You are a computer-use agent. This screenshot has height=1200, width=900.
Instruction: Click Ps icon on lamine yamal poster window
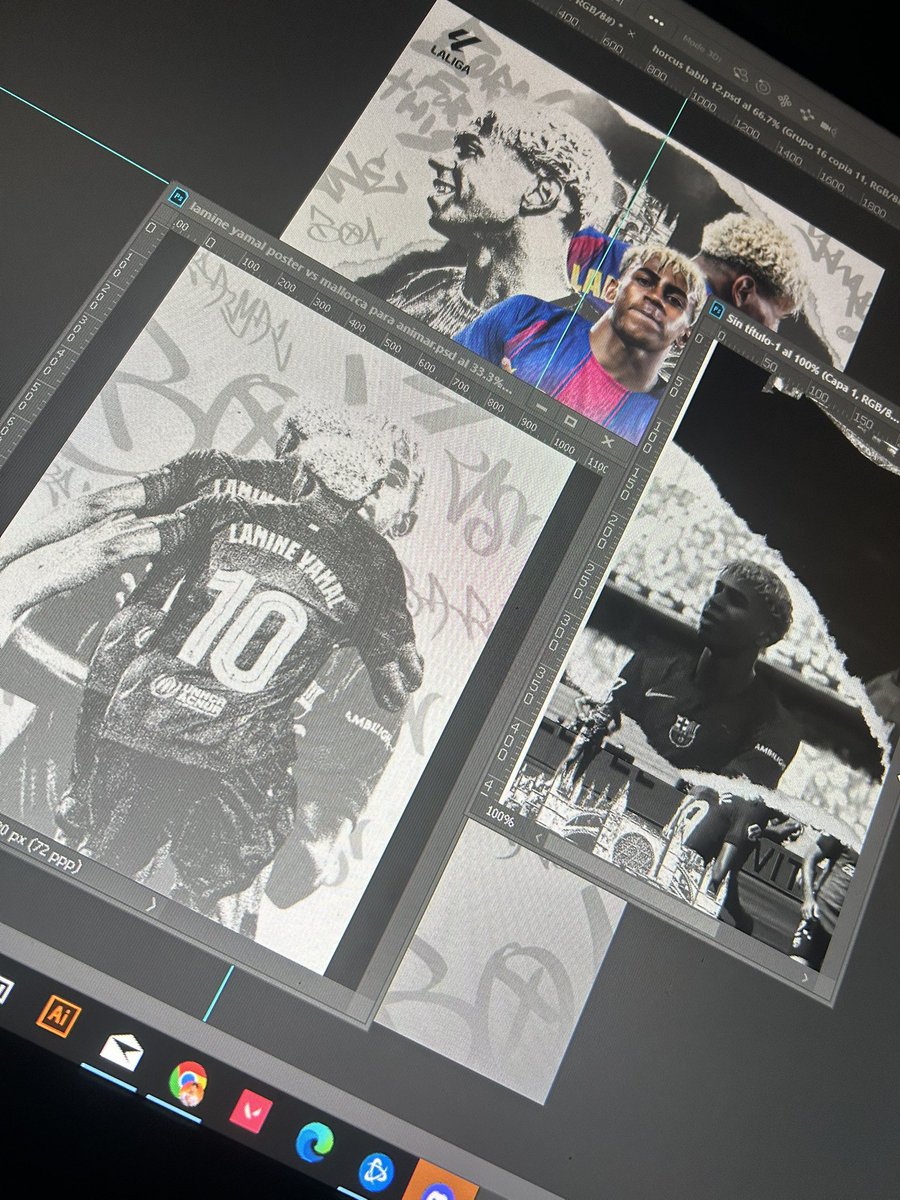tap(179, 196)
